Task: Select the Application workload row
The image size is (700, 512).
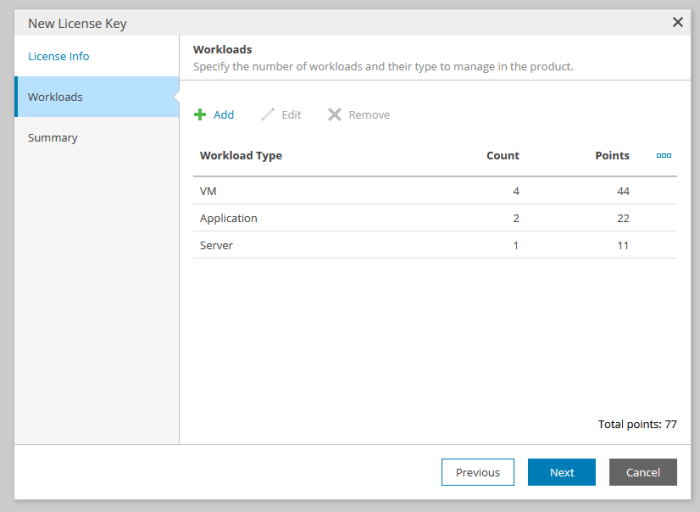Action: pos(435,218)
